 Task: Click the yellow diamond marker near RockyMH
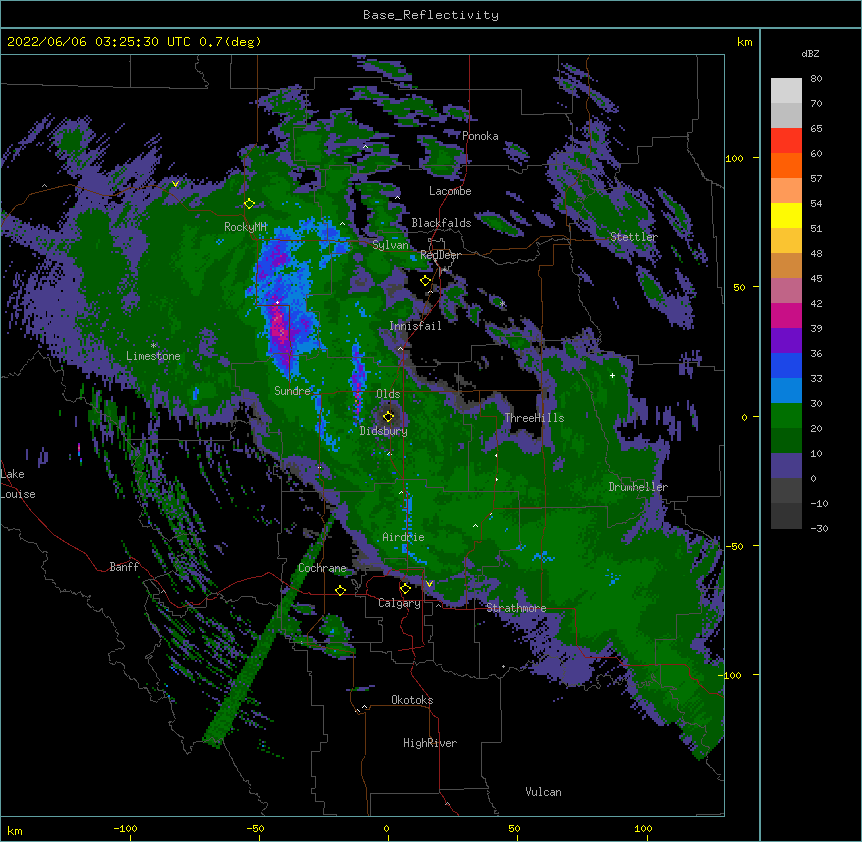click(250, 204)
